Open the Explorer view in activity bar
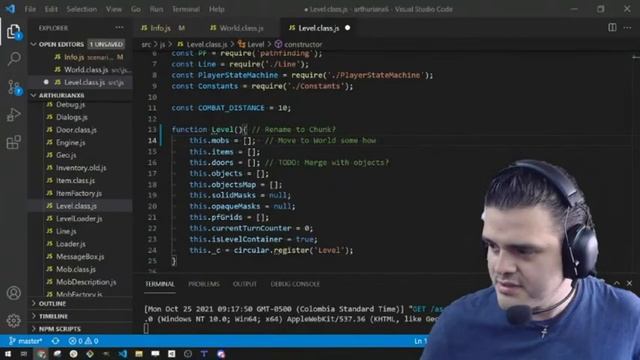640x360 pixels. pos(13,31)
